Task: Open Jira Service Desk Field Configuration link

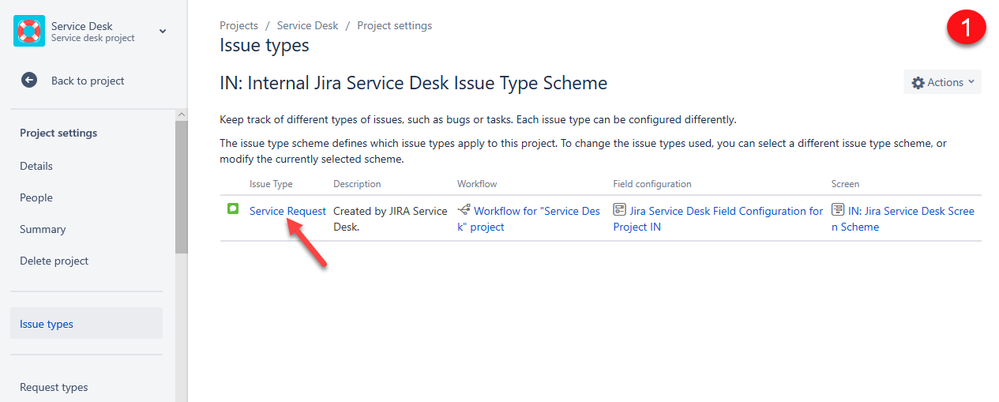Action: point(718,219)
